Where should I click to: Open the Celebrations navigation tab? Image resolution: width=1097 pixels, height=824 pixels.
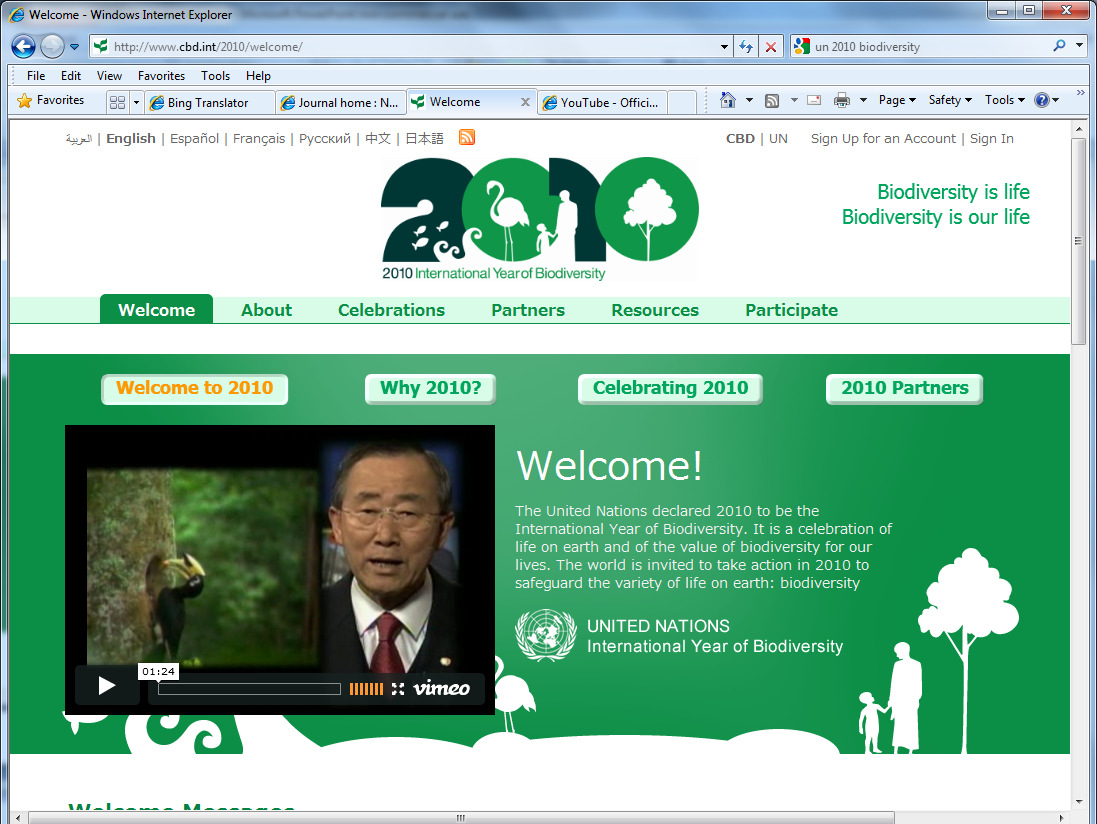391,310
